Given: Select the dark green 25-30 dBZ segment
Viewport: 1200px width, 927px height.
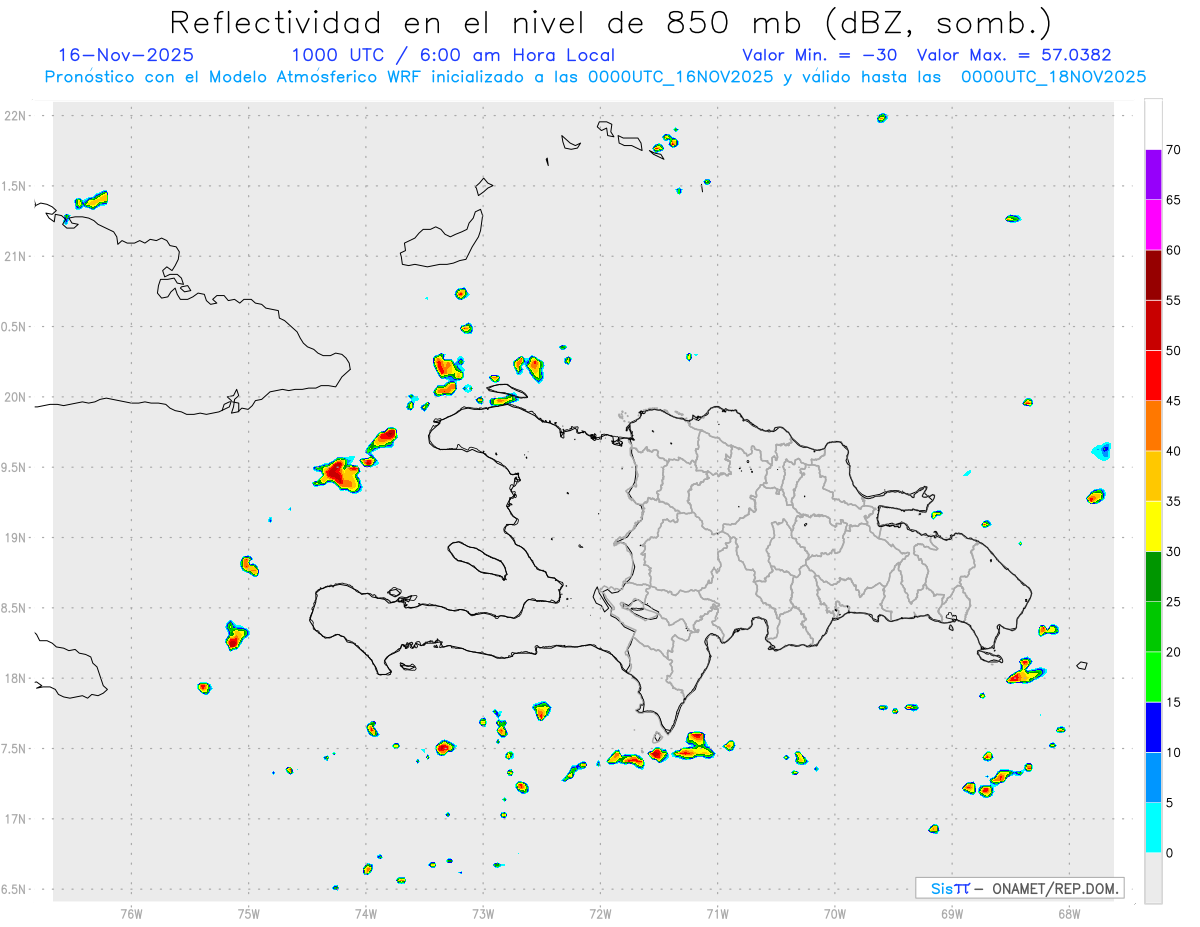Looking at the screenshot, I should coord(1153,577).
